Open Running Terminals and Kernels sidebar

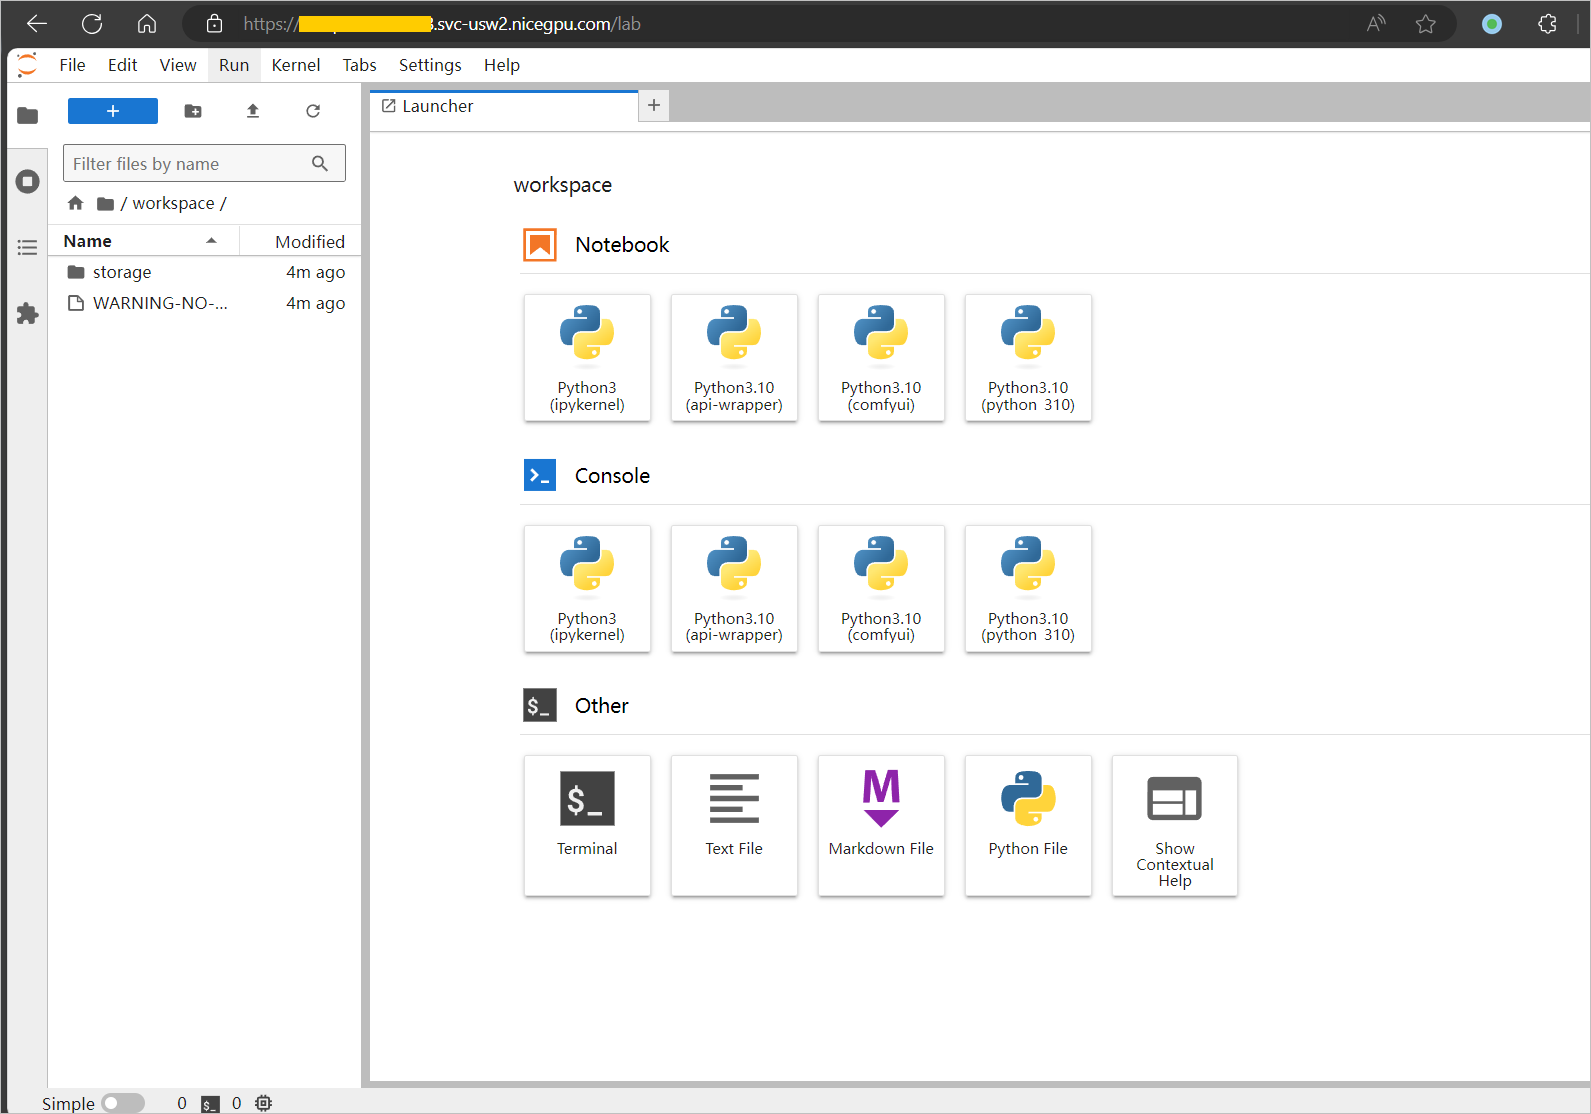[x=27, y=182]
